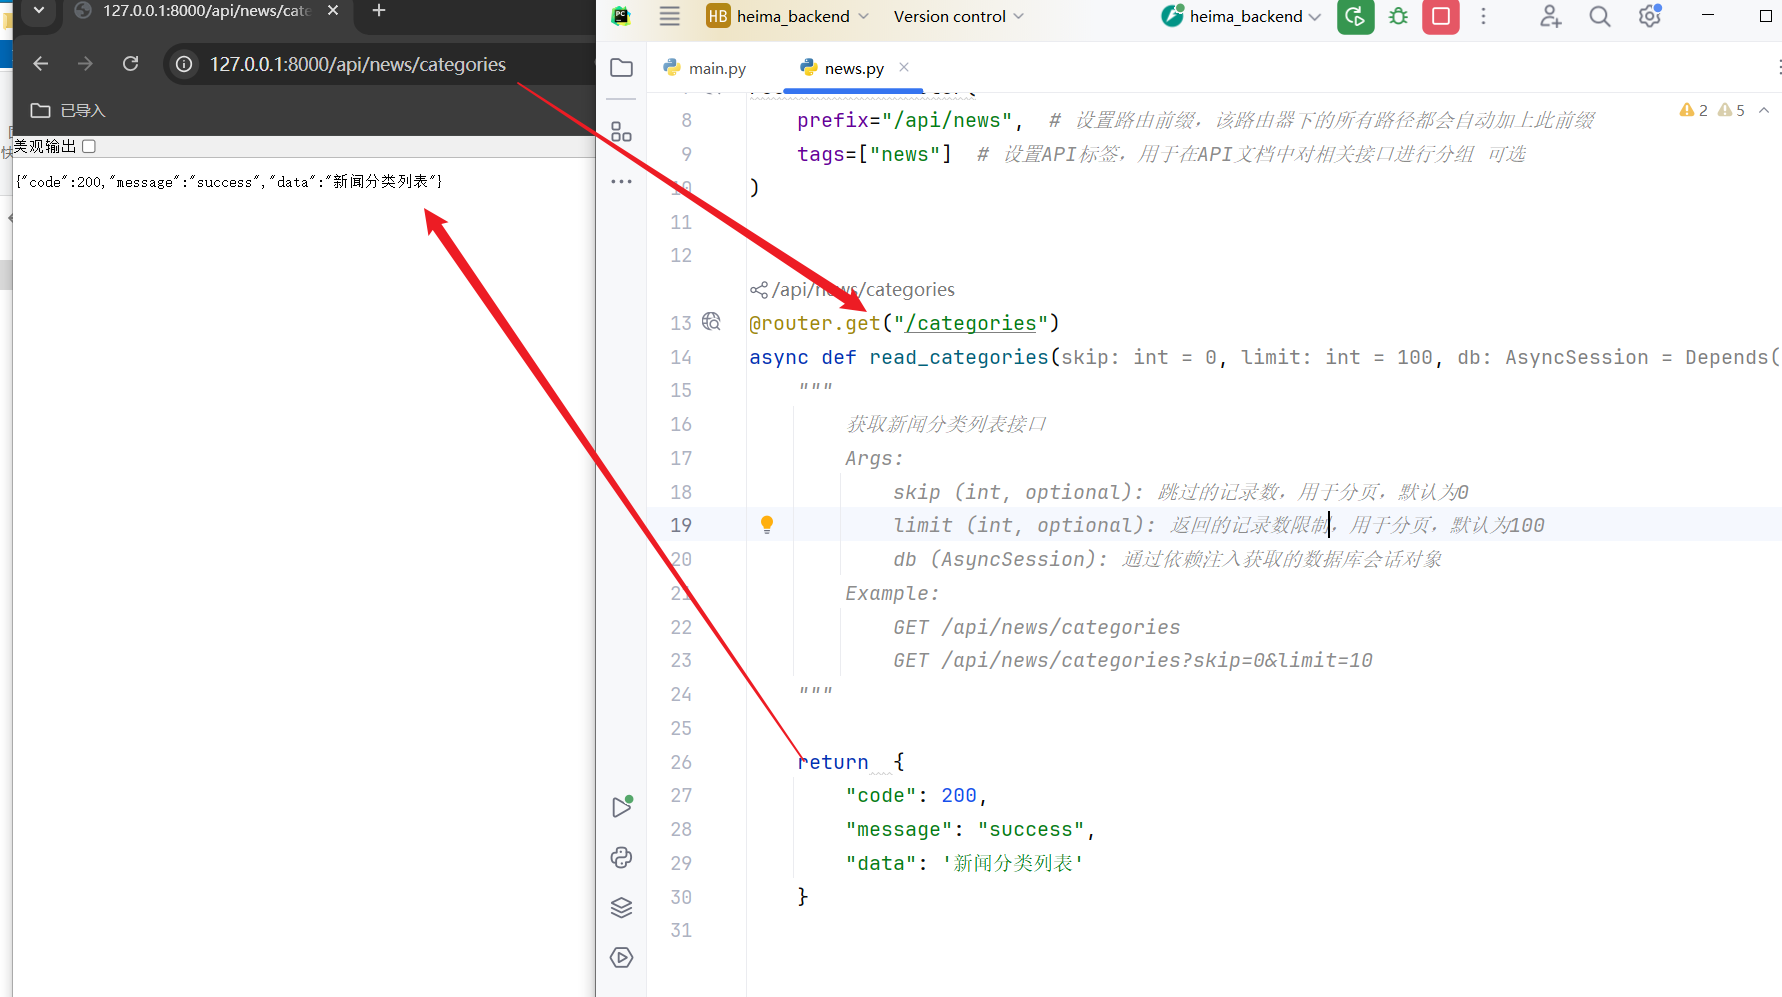
Task: Toggle the 美观输出 pretty-print checkbox
Action: (x=89, y=147)
